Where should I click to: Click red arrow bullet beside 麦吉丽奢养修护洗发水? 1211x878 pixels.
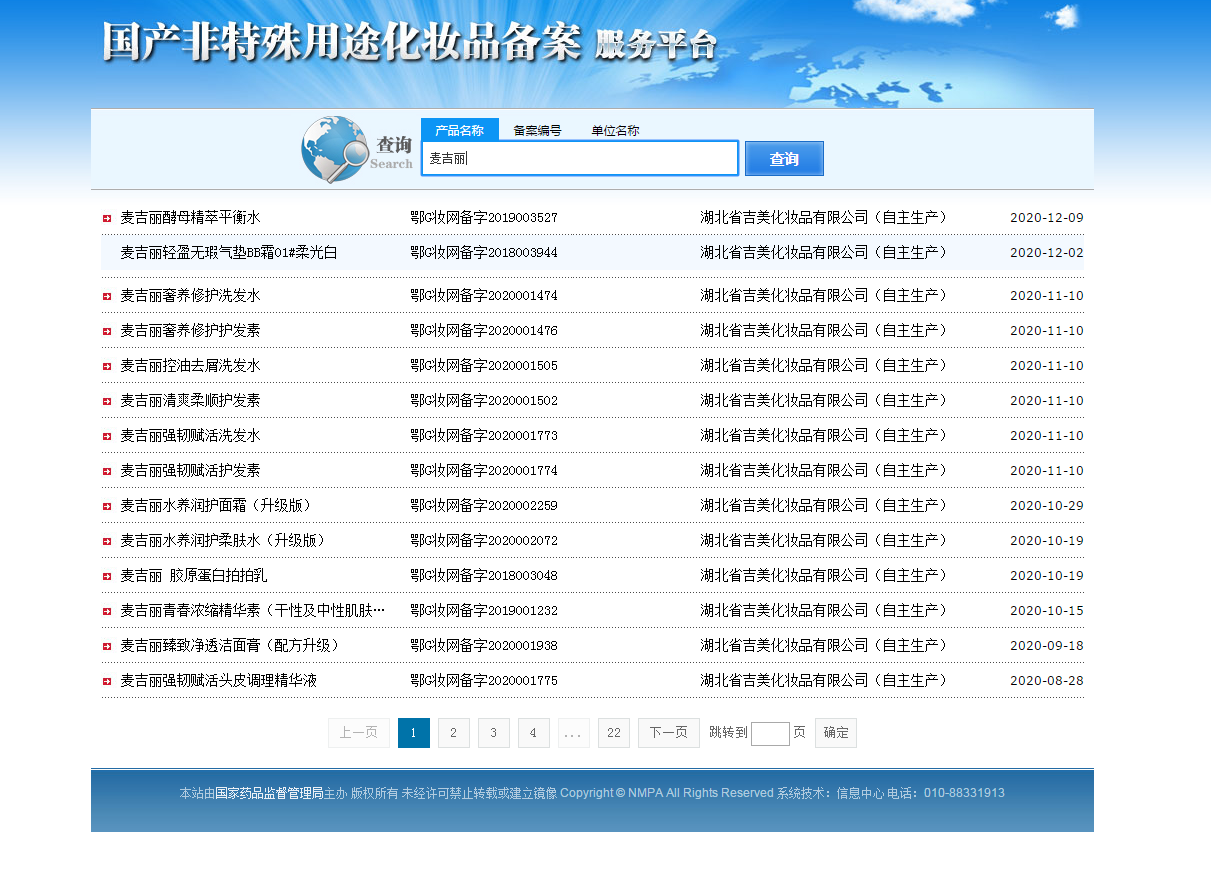pyautogui.click(x=107, y=296)
